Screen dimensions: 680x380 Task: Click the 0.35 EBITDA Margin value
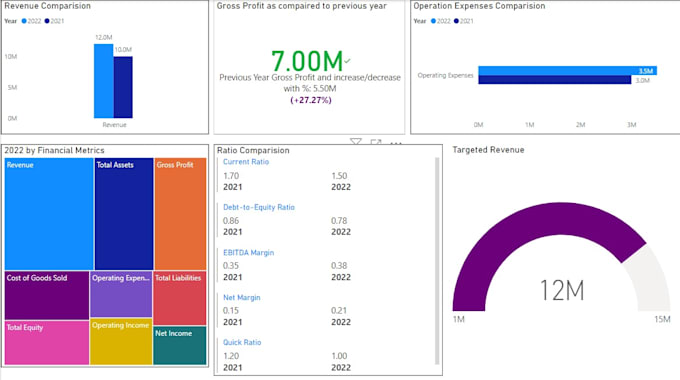[231, 265]
